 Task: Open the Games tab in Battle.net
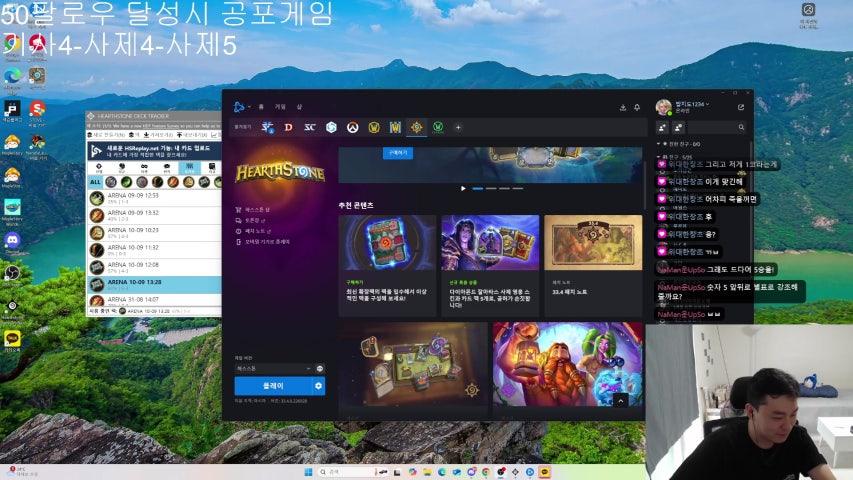[280, 107]
